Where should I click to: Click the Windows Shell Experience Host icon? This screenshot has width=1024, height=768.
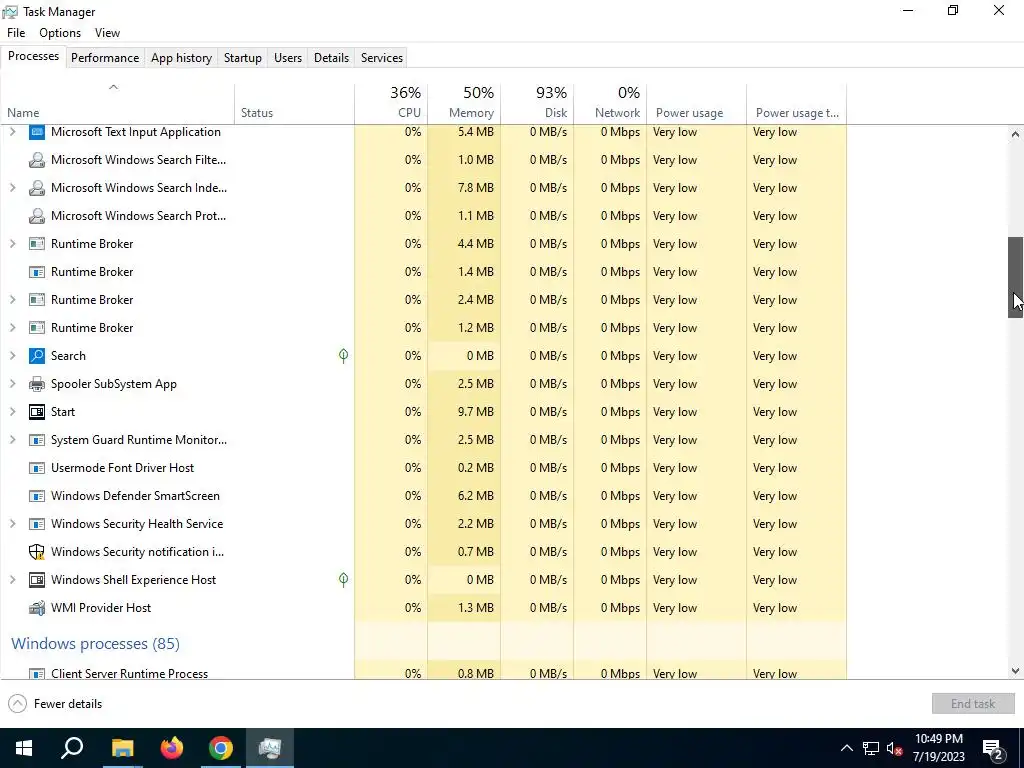(x=37, y=580)
